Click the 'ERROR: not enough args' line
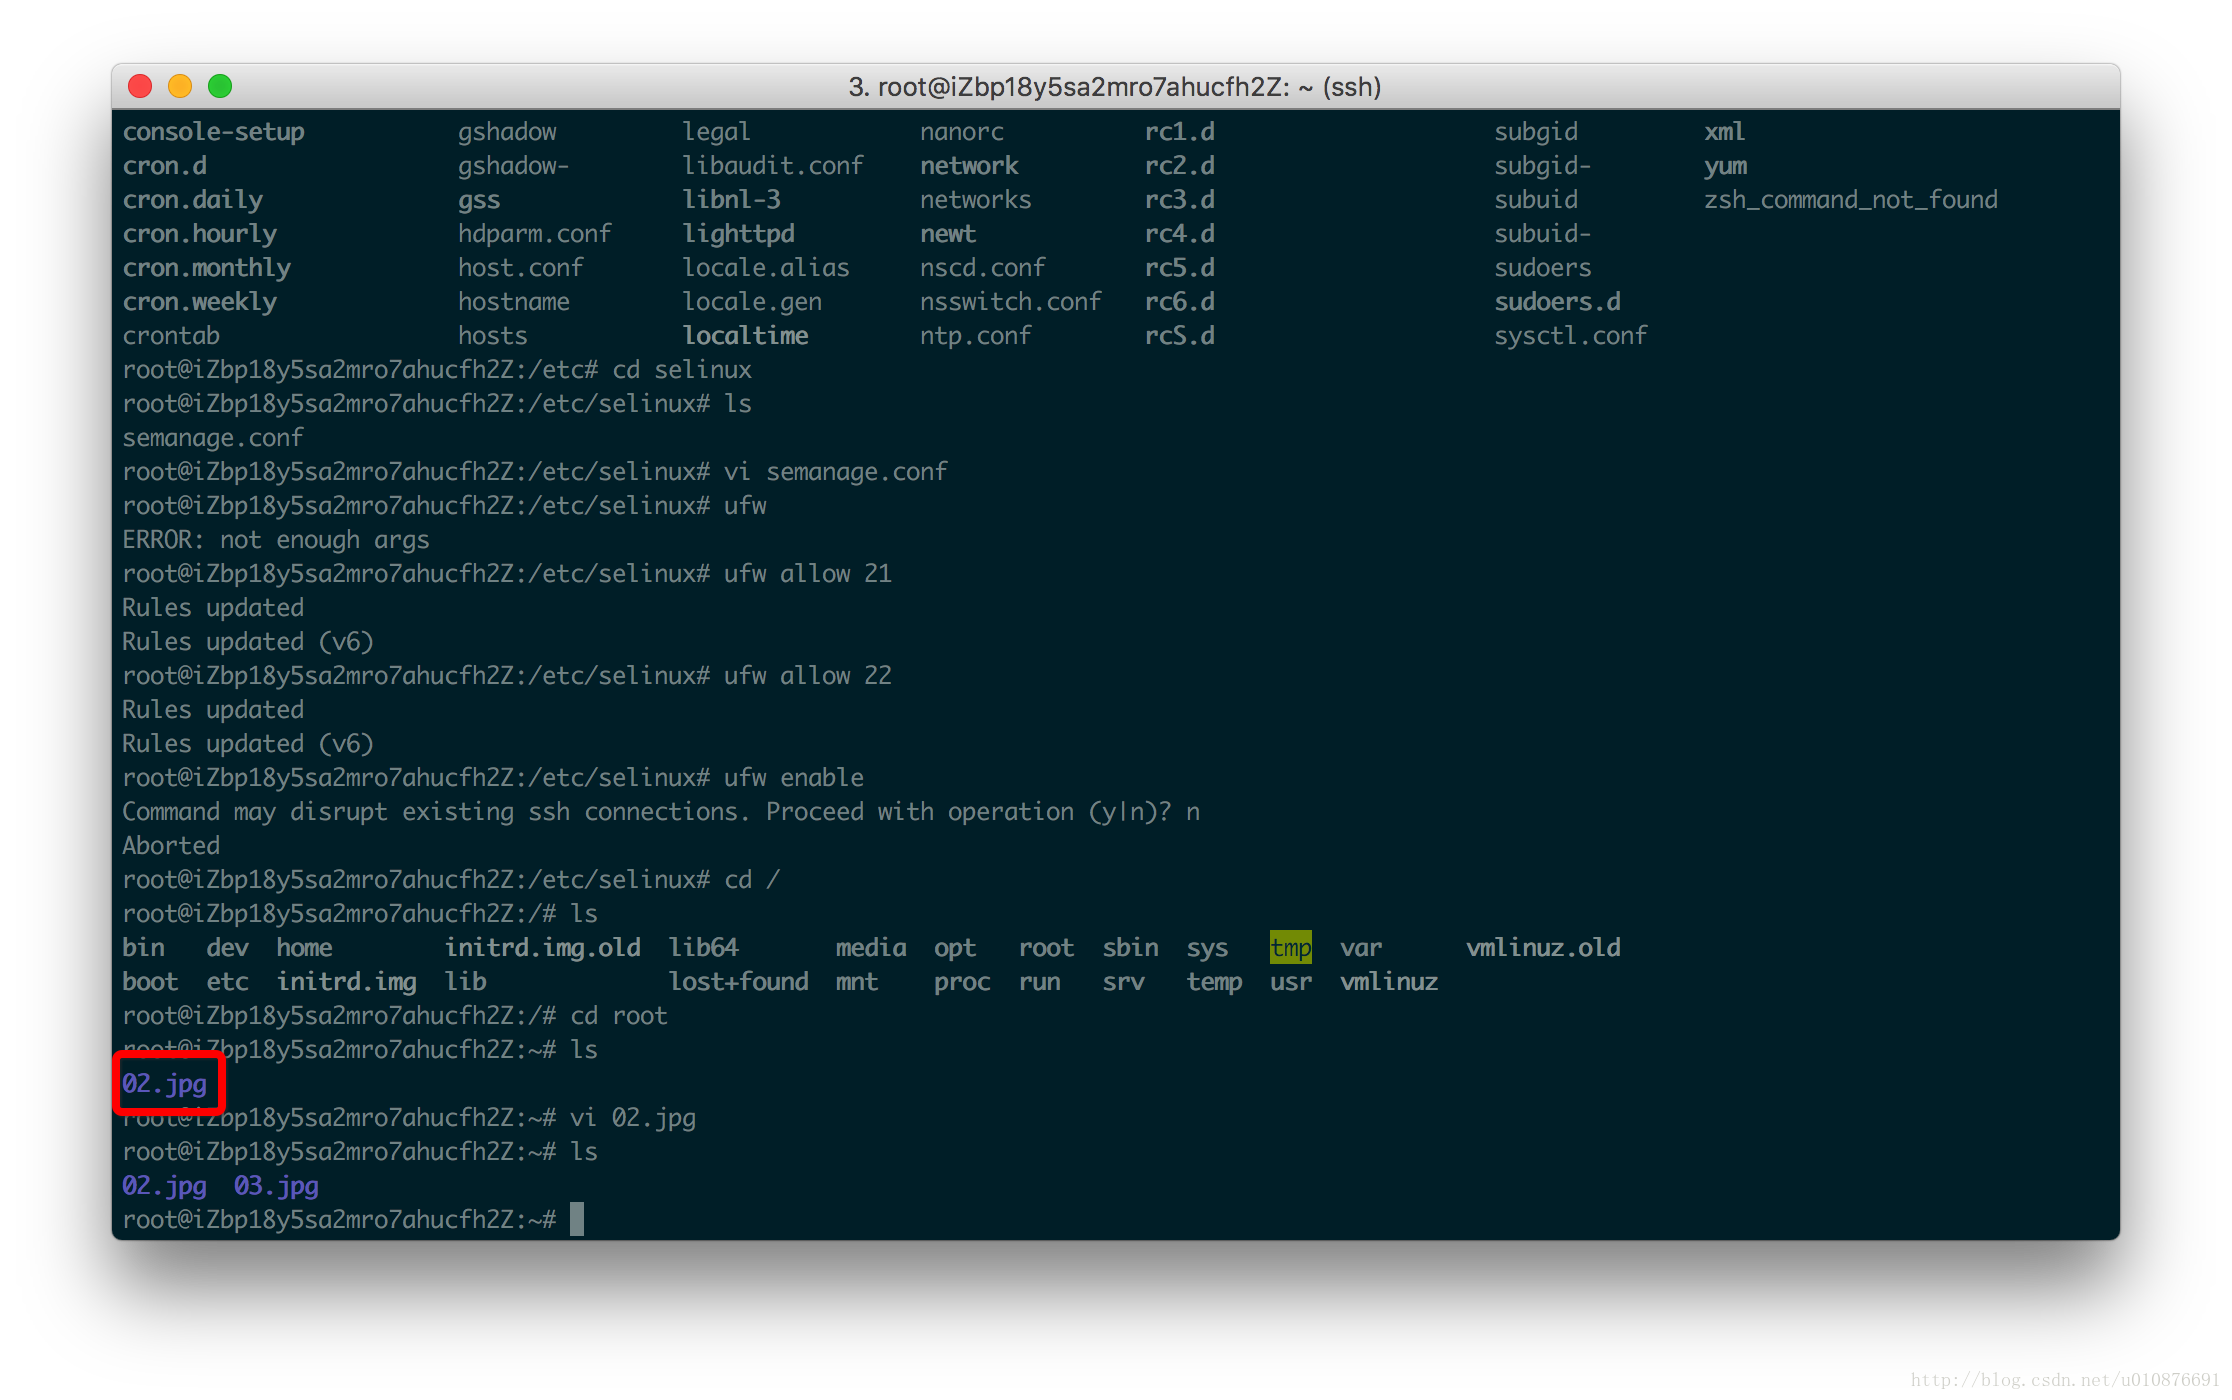 pyautogui.click(x=276, y=540)
